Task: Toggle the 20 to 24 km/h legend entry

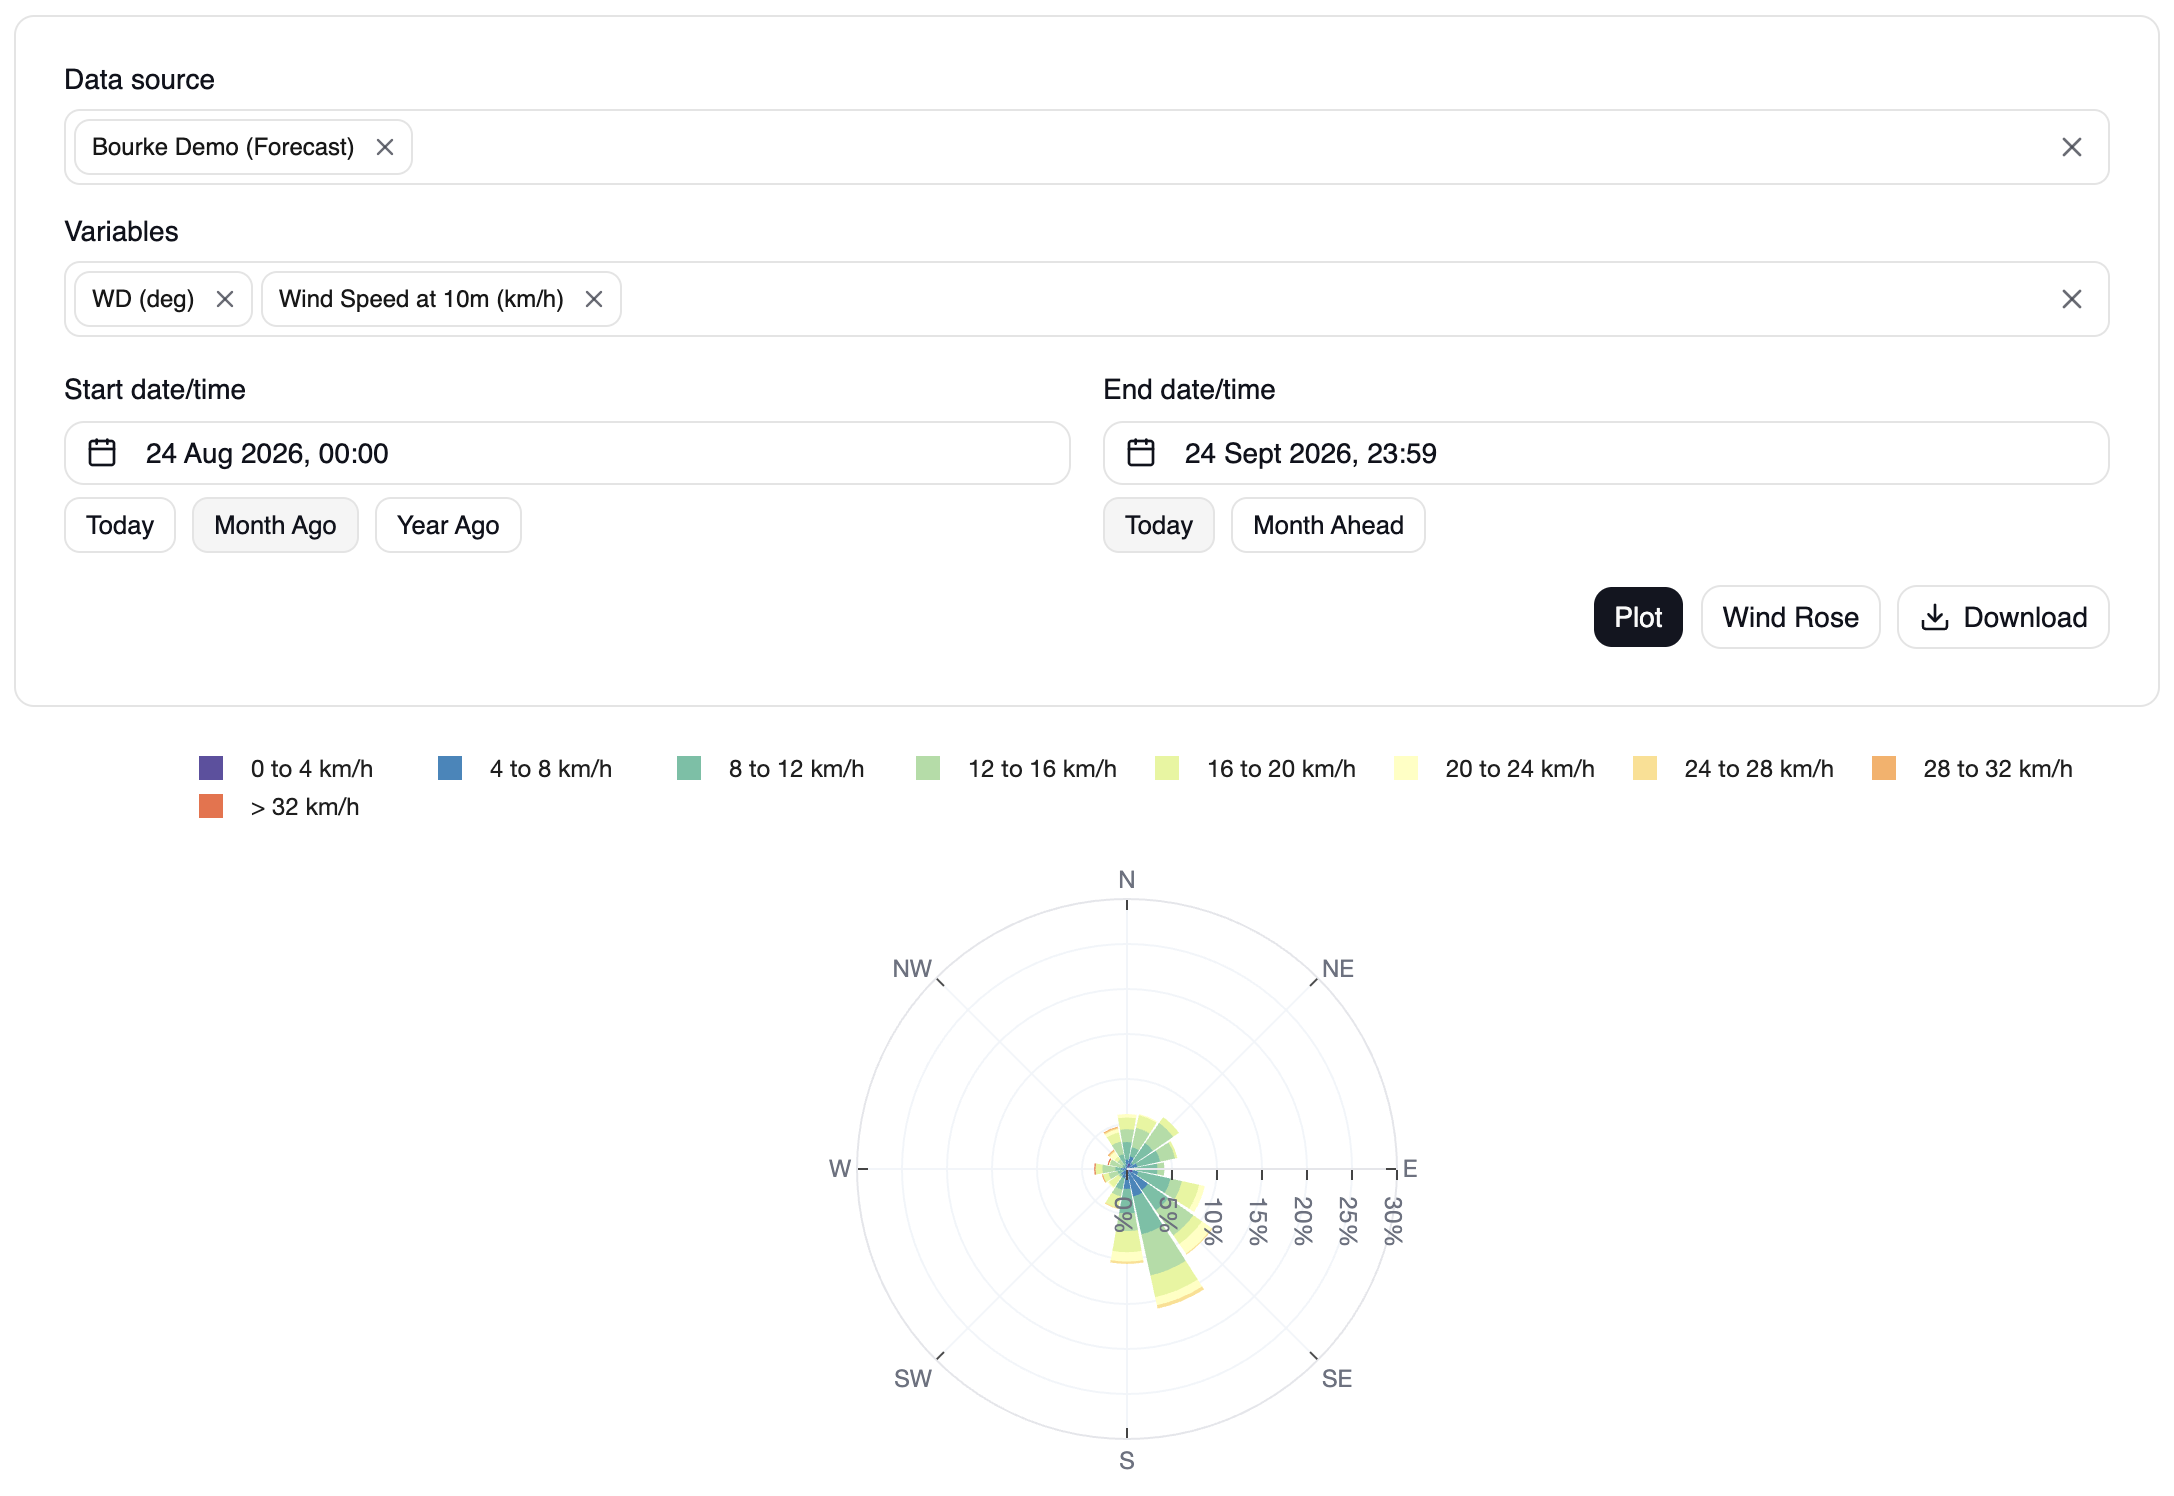Action: pyautogui.click(x=1495, y=768)
